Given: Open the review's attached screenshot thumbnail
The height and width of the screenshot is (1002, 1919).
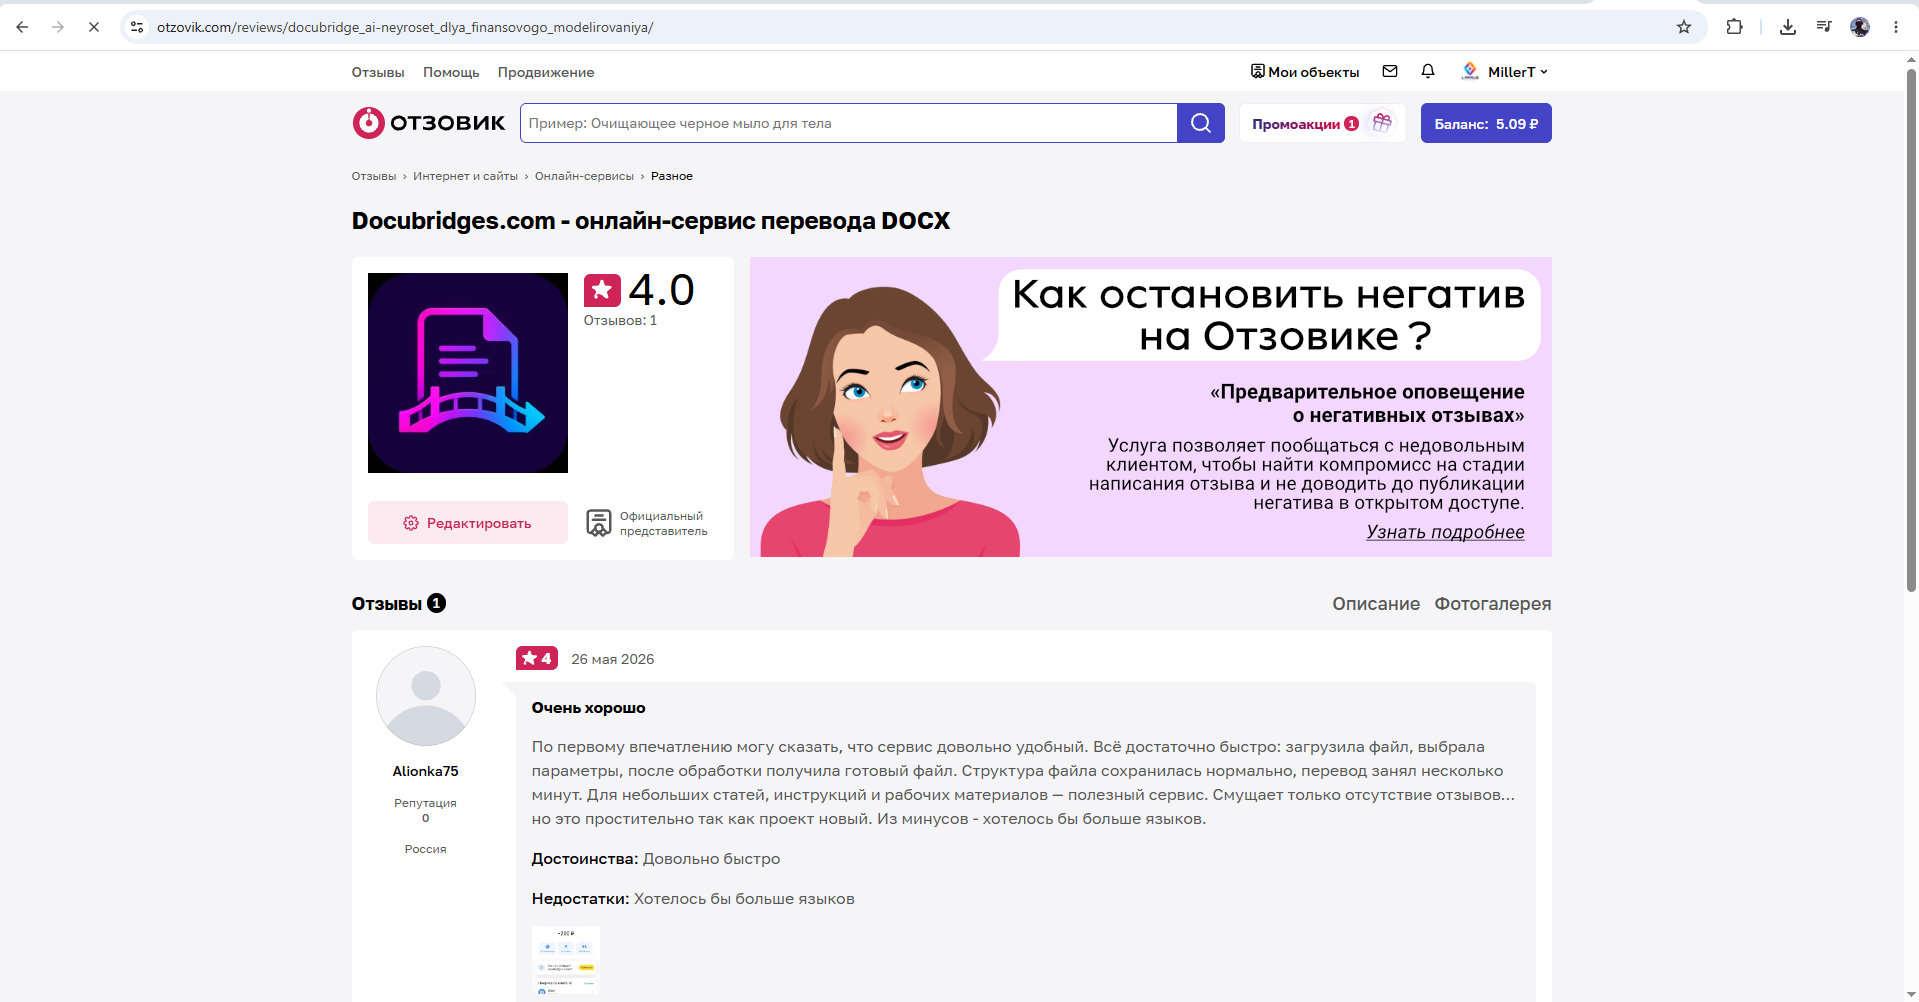Looking at the screenshot, I should [566, 961].
